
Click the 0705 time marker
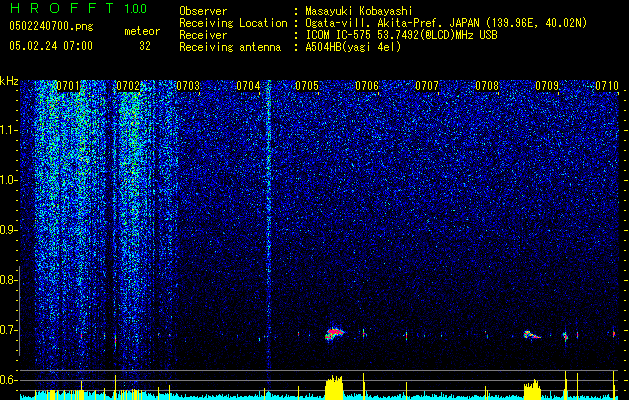[307, 86]
